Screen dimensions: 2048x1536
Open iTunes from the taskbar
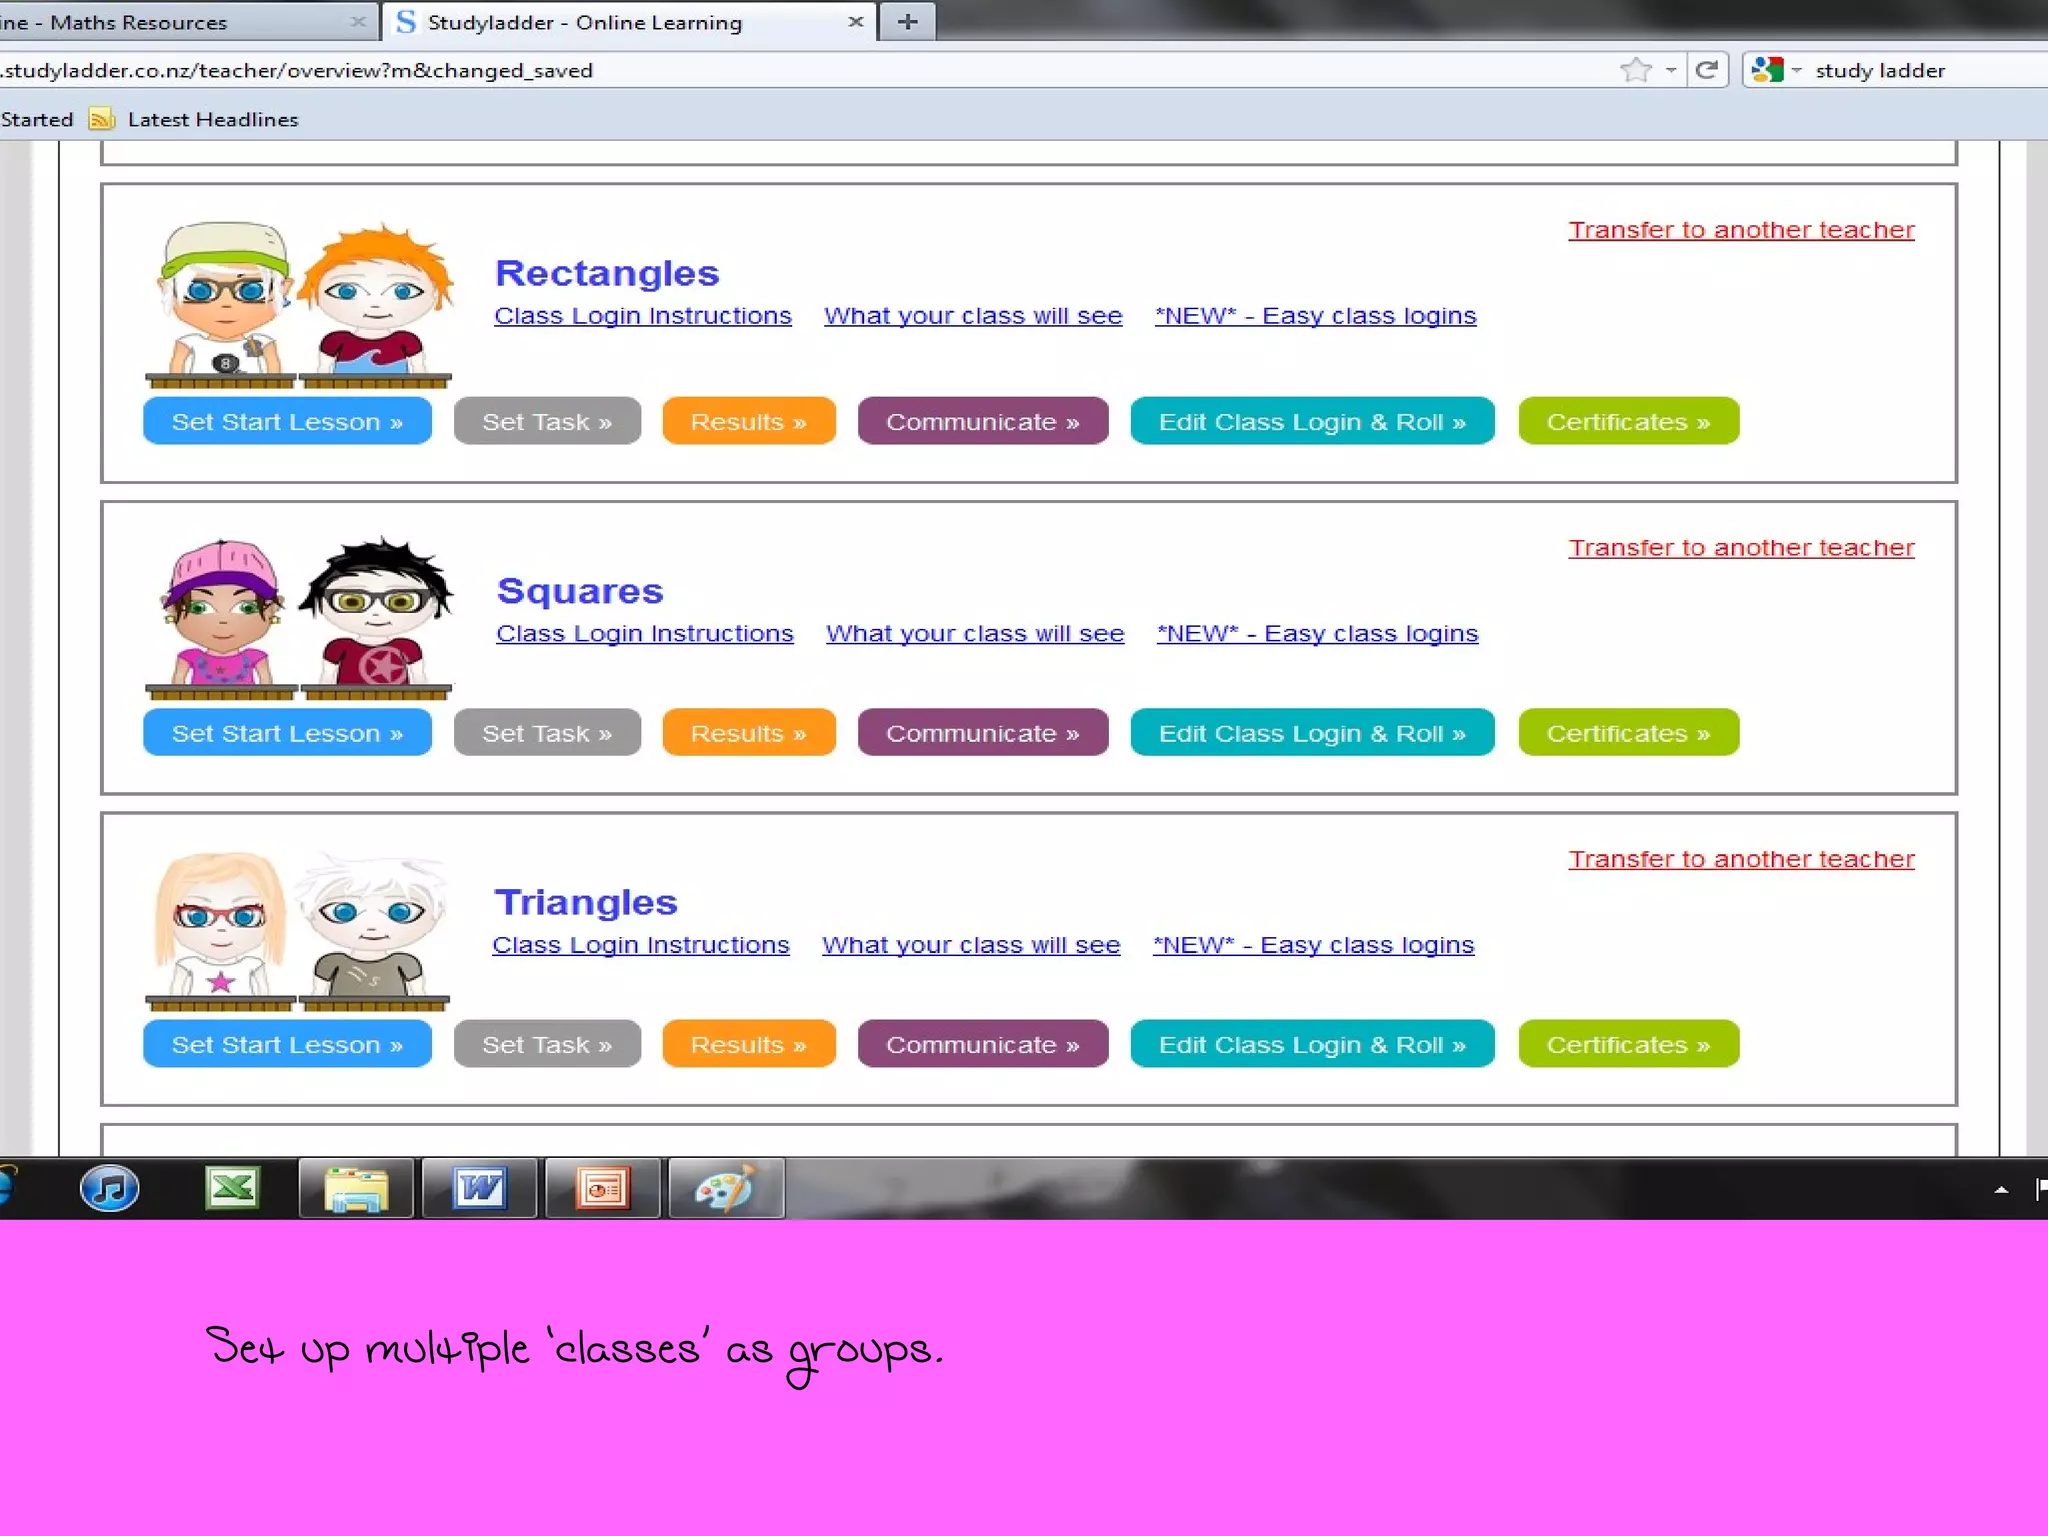pos(109,1188)
